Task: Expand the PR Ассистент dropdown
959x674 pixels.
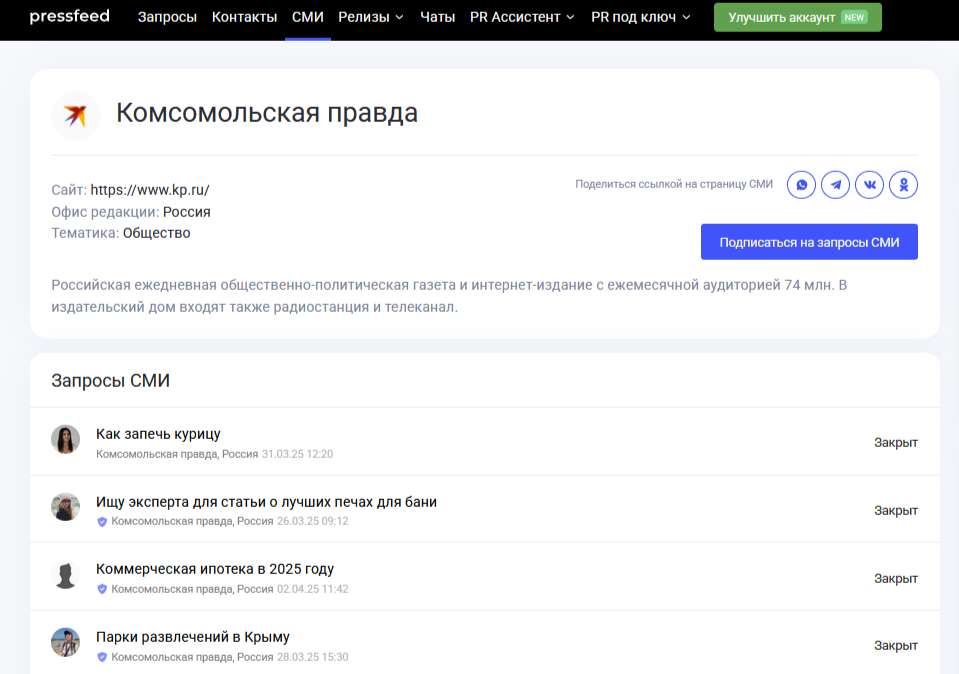Action: tap(522, 17)
